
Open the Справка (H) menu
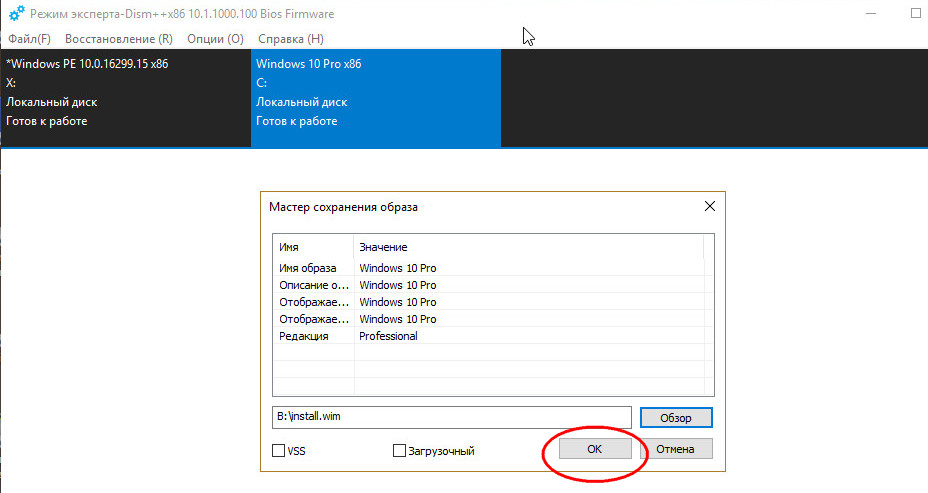[x=291, y=39]
